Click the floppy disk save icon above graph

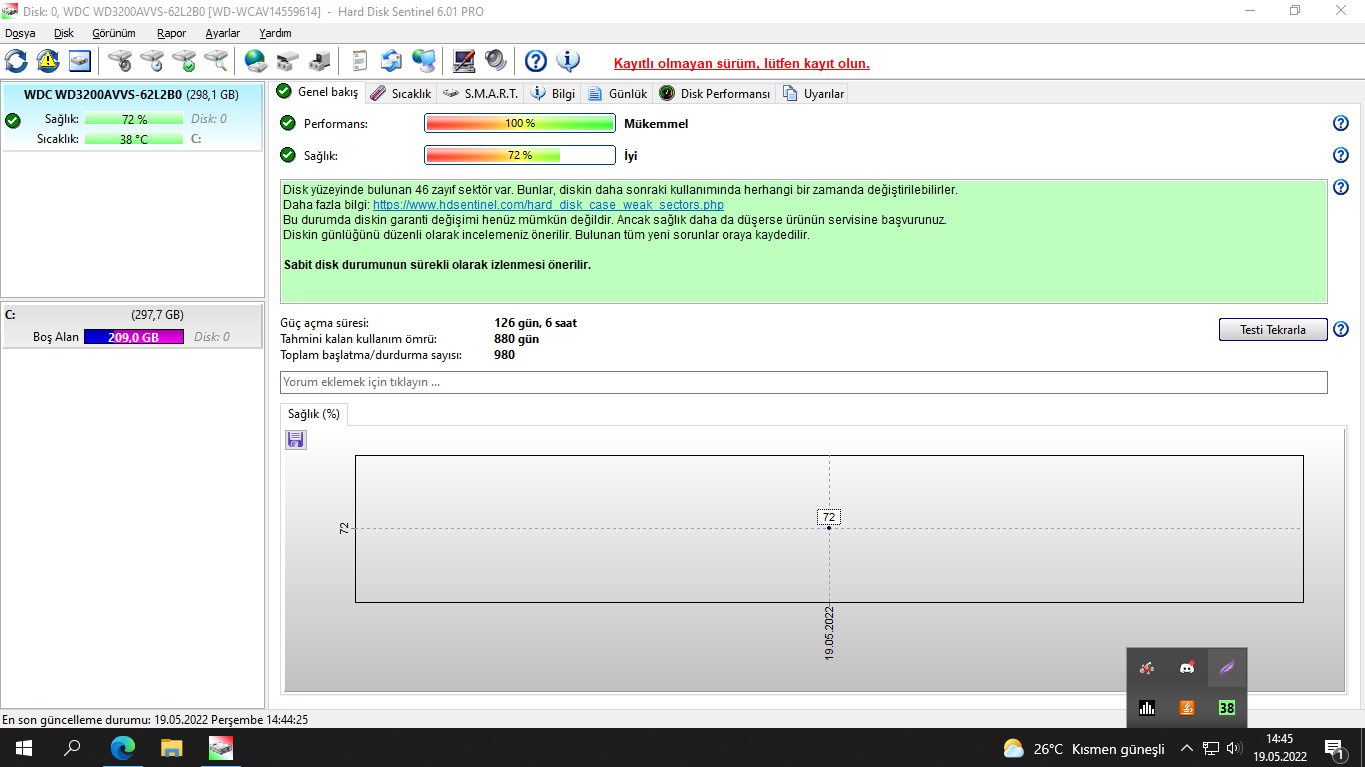point(296,440)
